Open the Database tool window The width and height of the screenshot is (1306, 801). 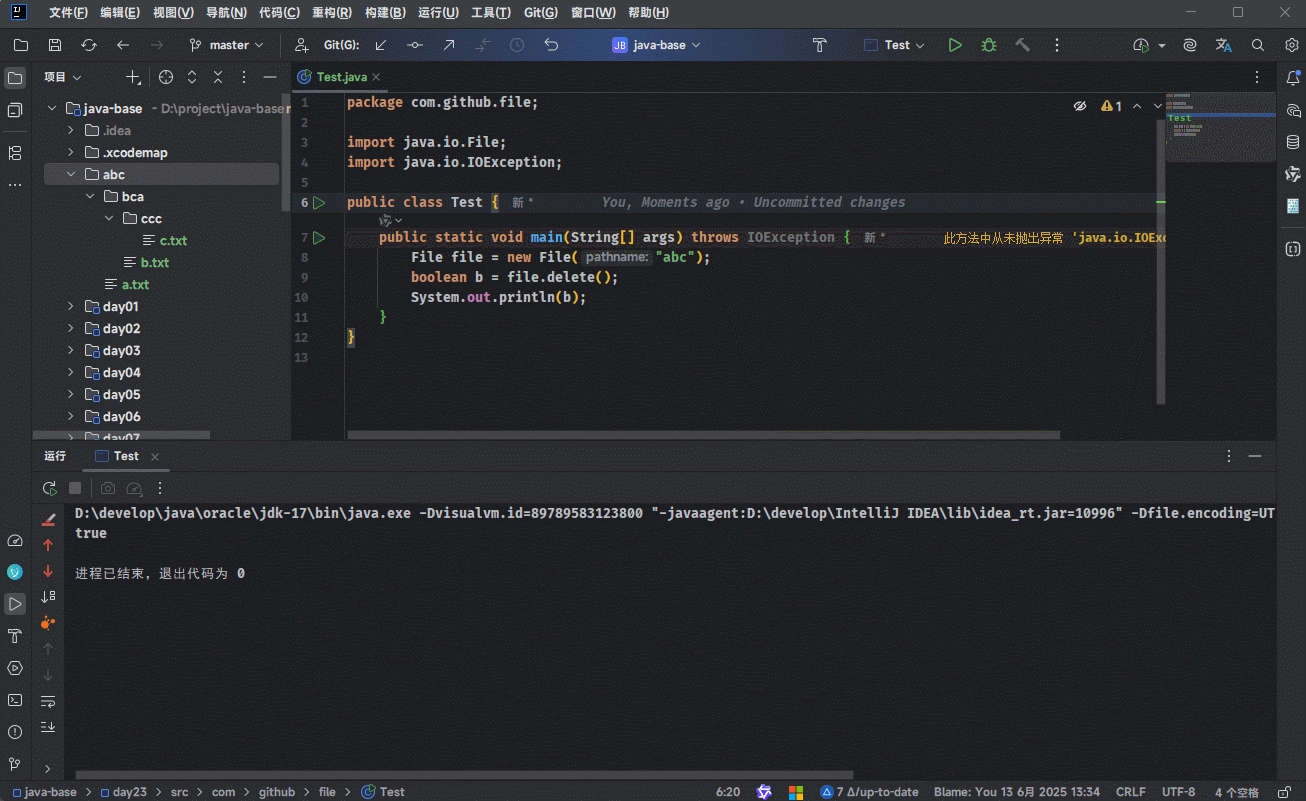[1292, 142]
